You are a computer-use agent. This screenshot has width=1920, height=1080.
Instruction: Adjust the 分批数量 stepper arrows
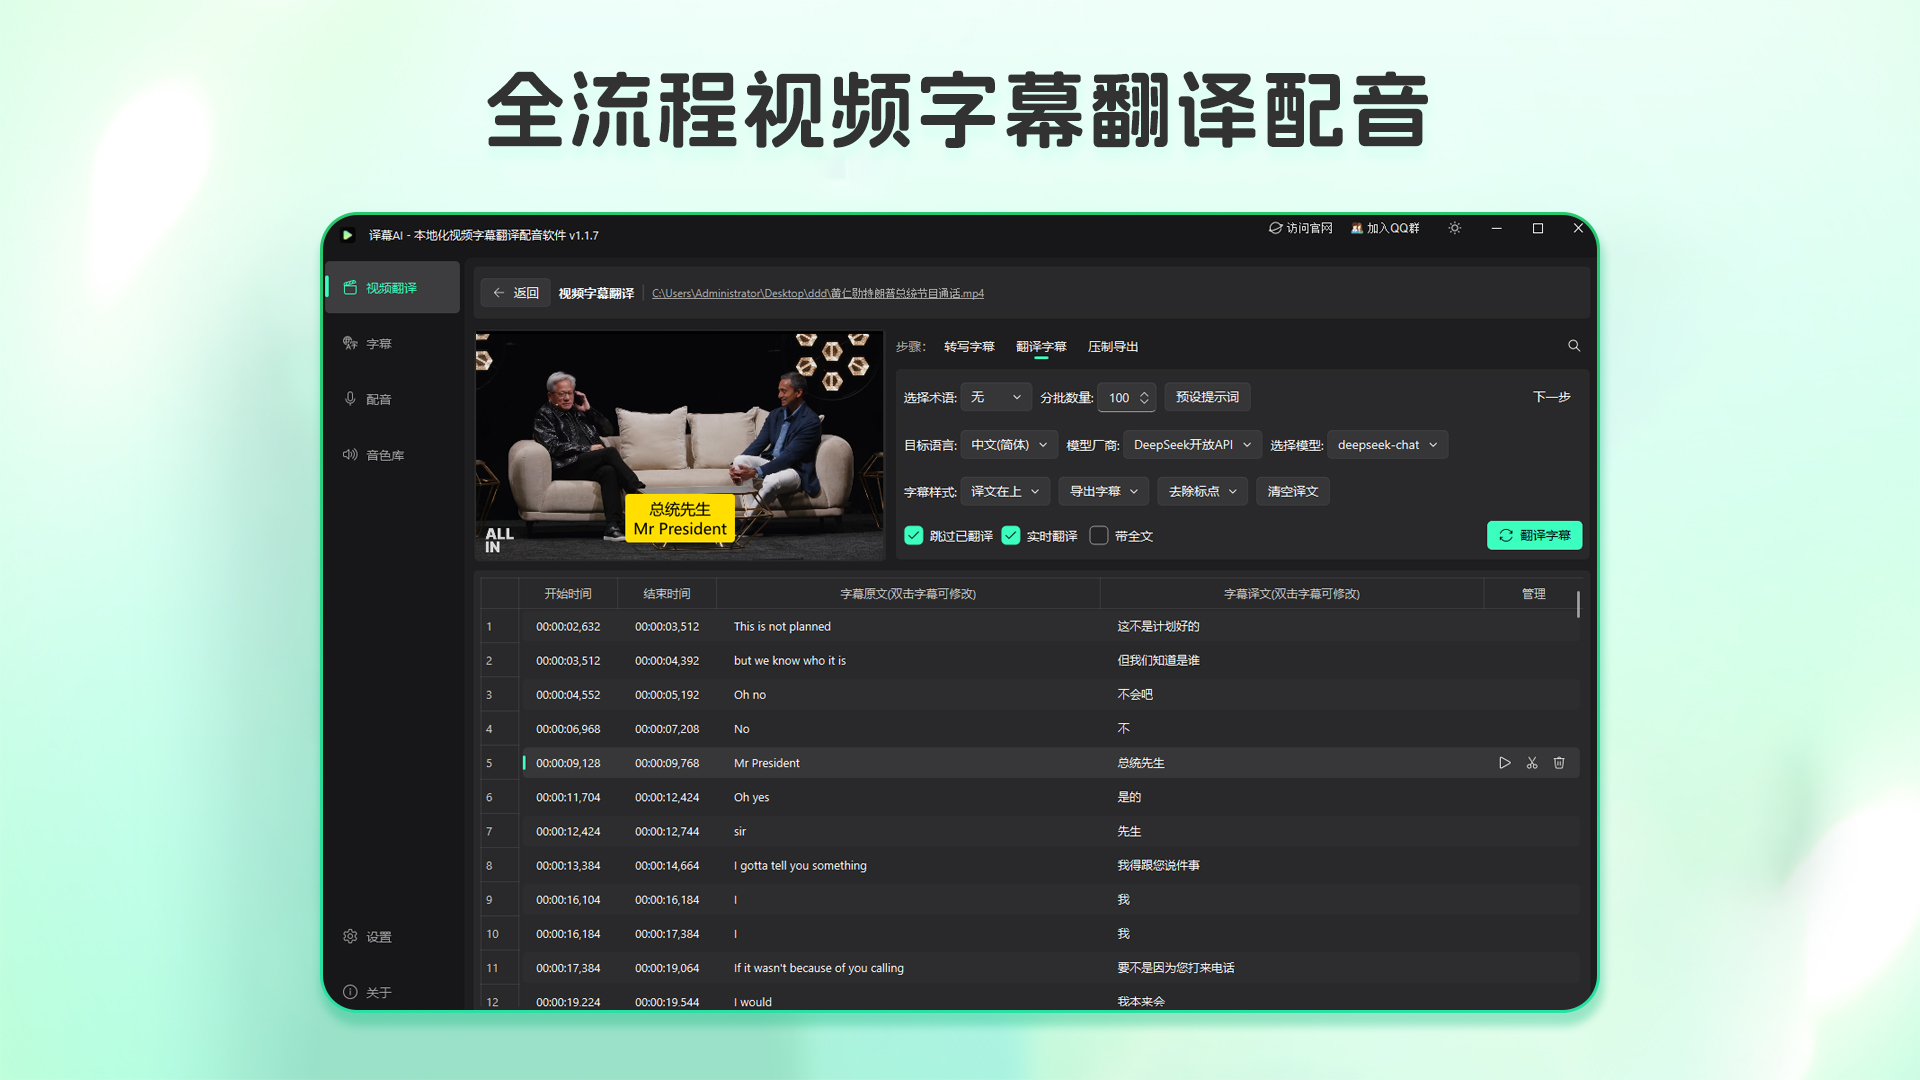click(x=1144, y=398)
